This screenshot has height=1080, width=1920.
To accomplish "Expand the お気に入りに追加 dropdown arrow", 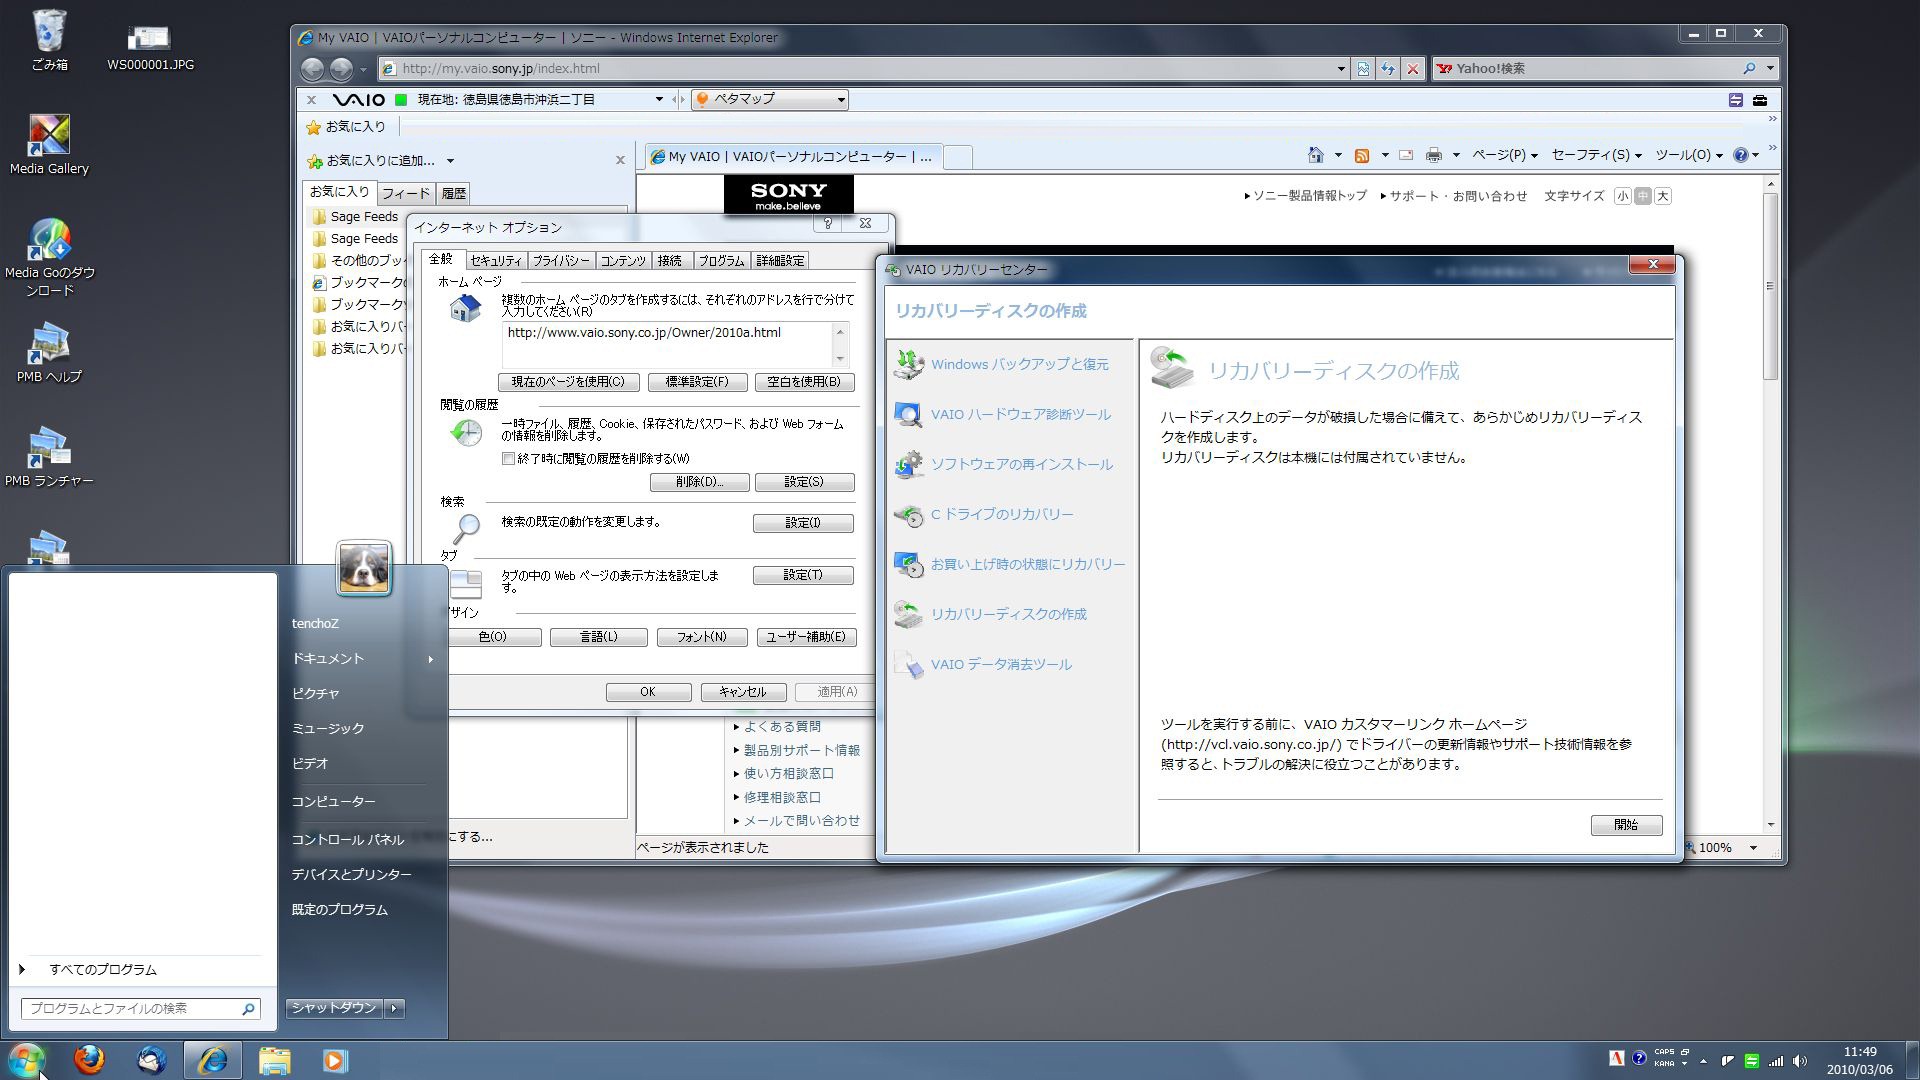I will (x=450, y=161).
